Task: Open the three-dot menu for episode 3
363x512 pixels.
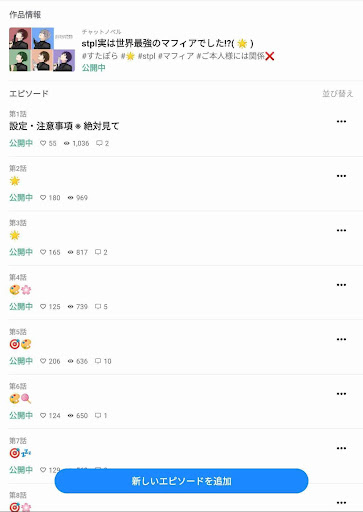Action: click(341, 230)
